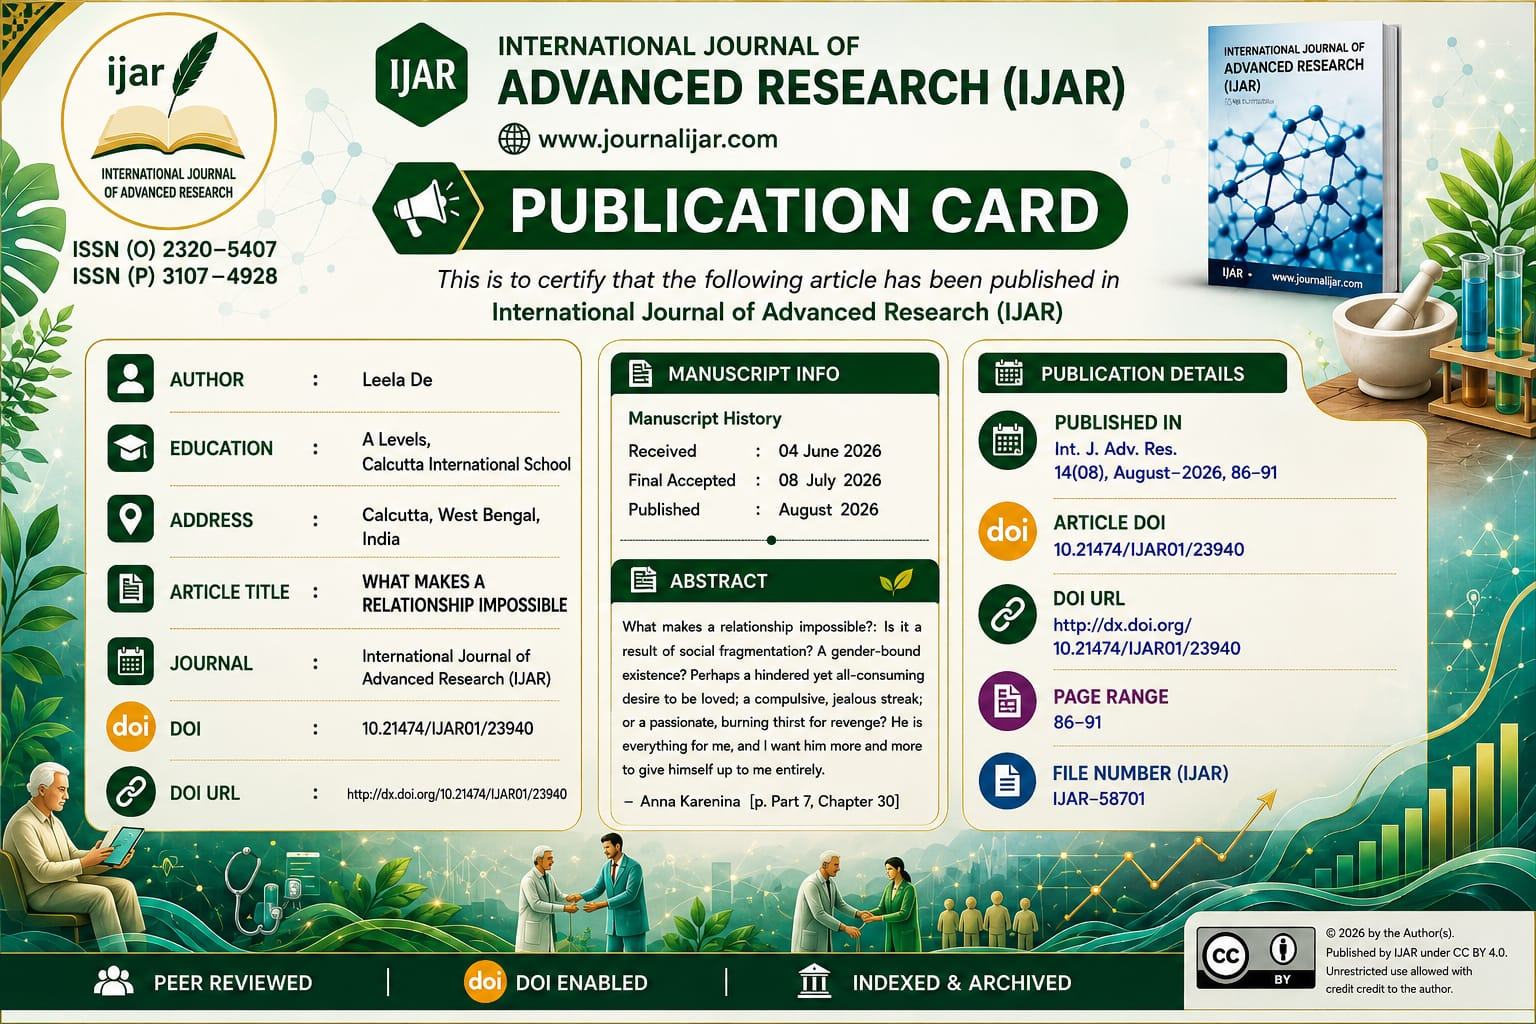Click the copyright notice © 2026 by the Author(s)

[x=1390, y=933]
